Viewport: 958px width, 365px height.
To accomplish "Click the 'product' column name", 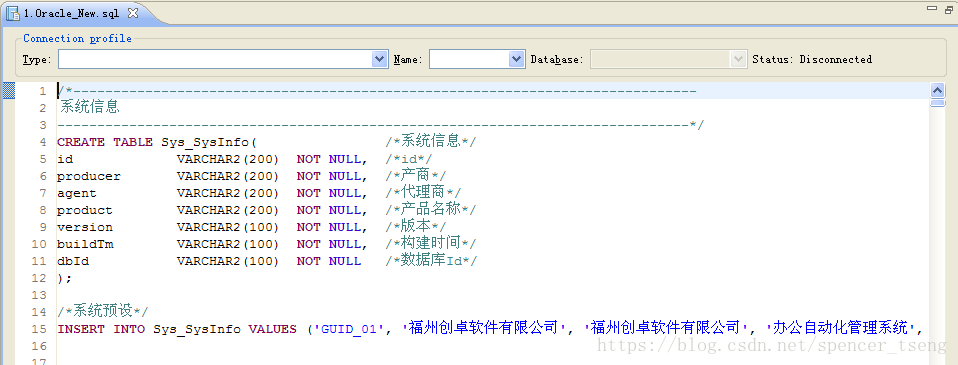I will [84, 210].
